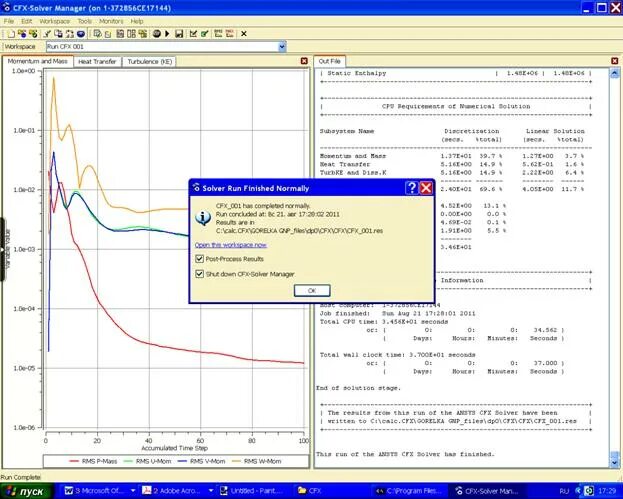The image size is (623, 499).
Task: Click the Define Run icon with blue sphere
Action: (22, 34)
